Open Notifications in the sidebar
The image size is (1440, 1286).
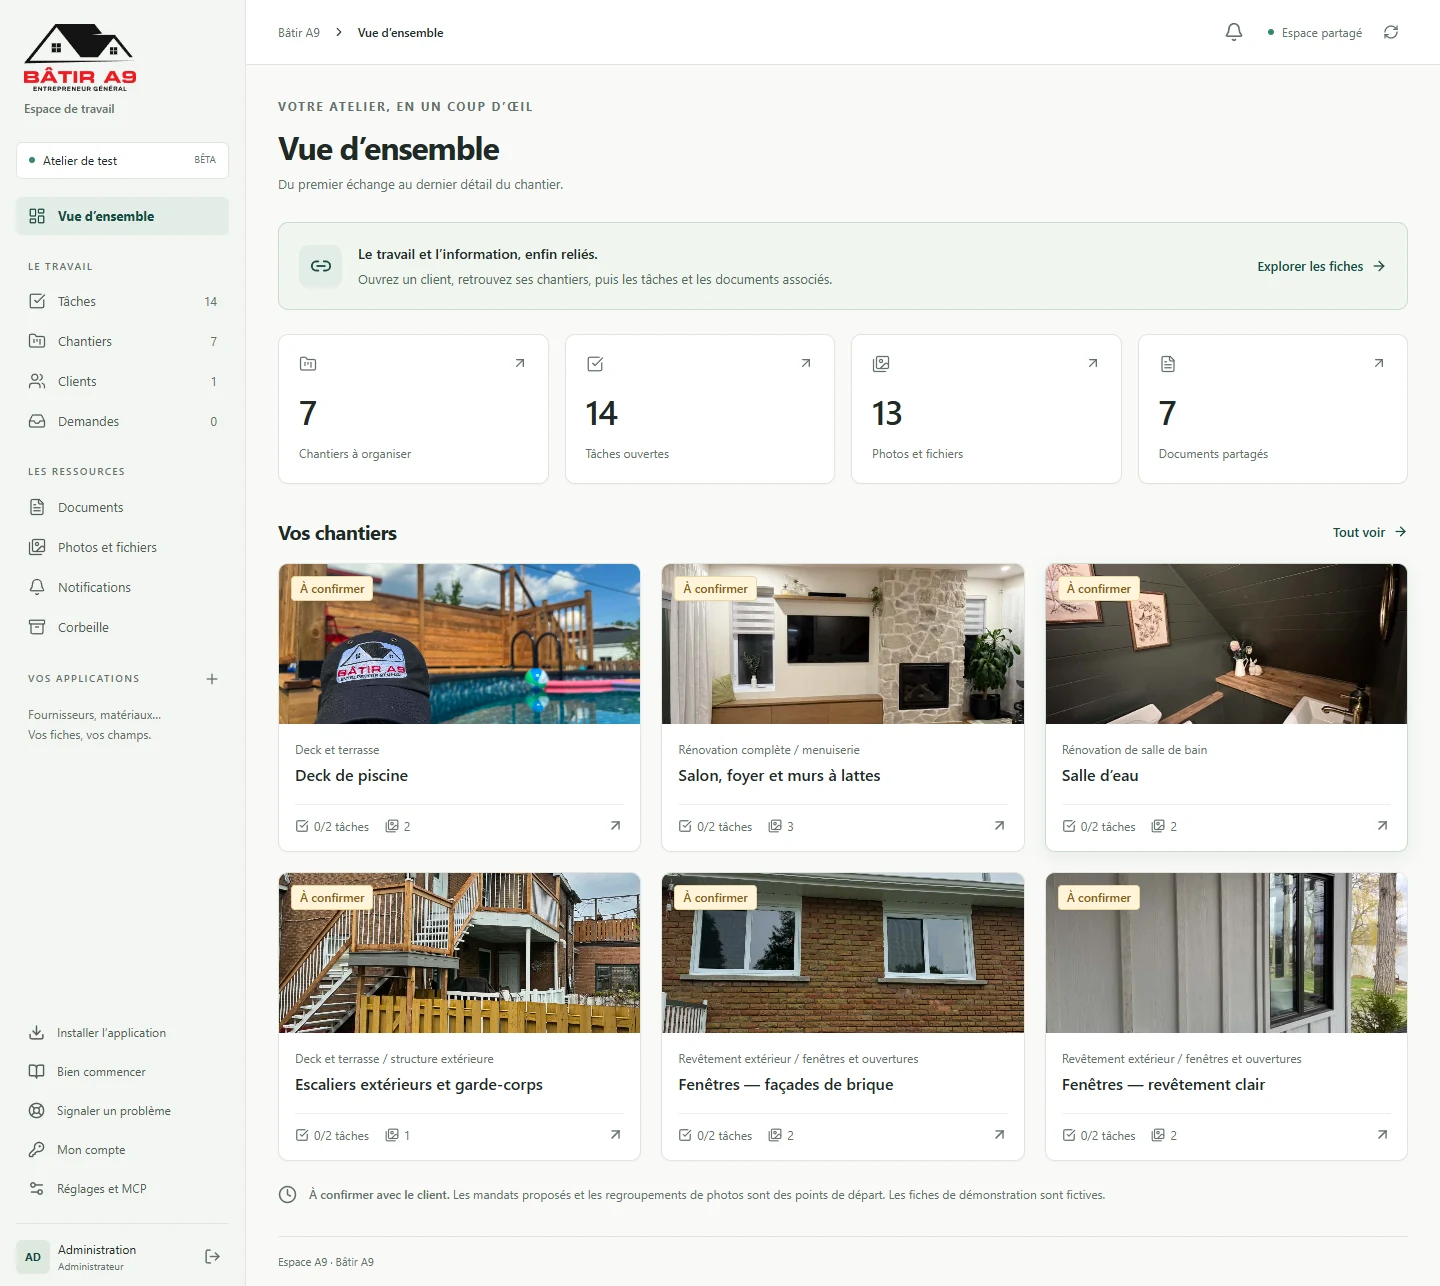(x=122, y=587)
